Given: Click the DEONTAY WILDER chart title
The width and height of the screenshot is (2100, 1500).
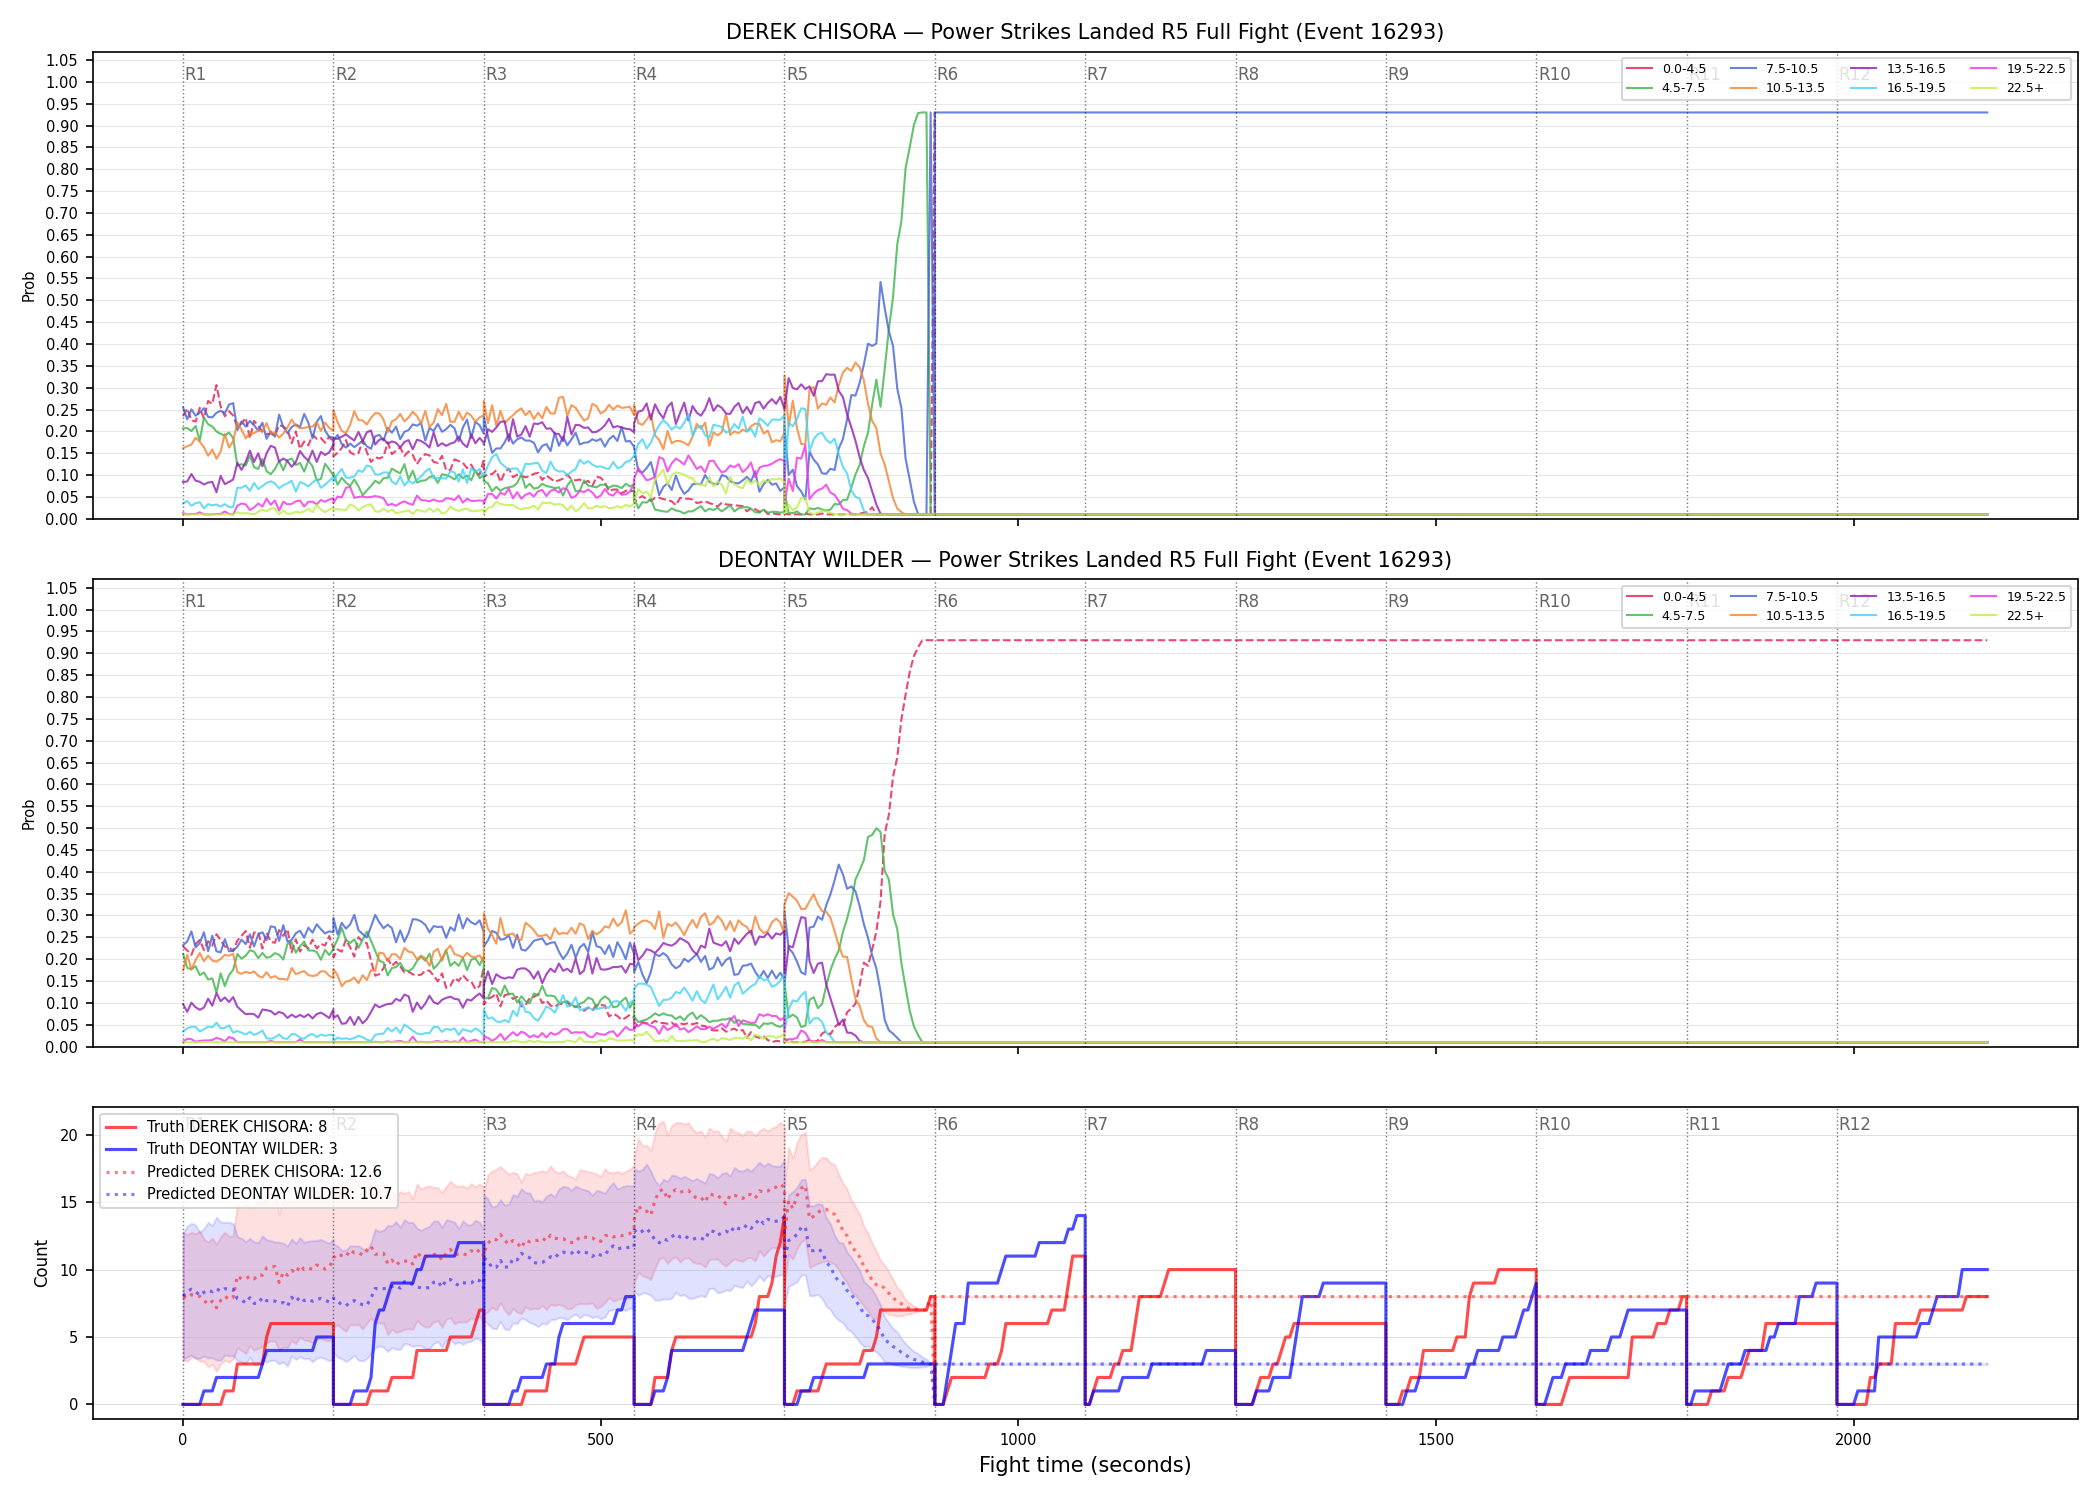Looking at the screenshot, I should (x=1085, y=560).
